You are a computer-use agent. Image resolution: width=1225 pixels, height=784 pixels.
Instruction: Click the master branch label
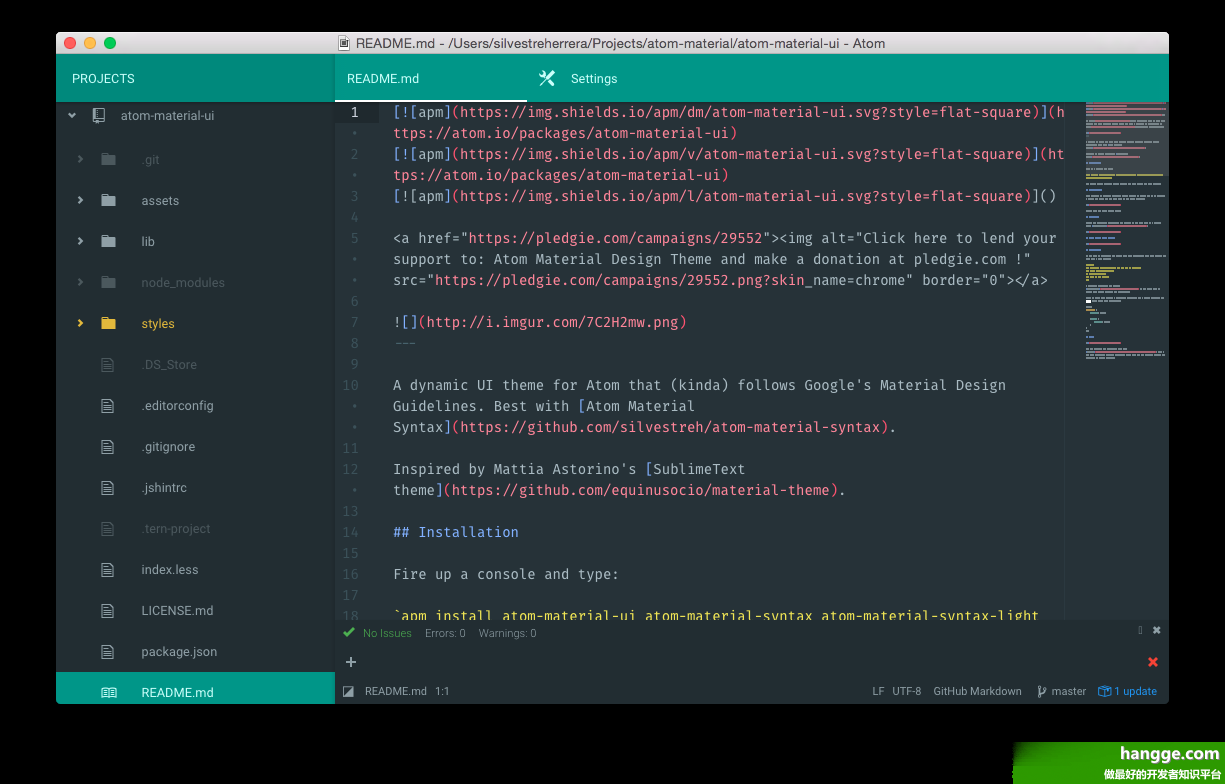[x=1069, y=691]
